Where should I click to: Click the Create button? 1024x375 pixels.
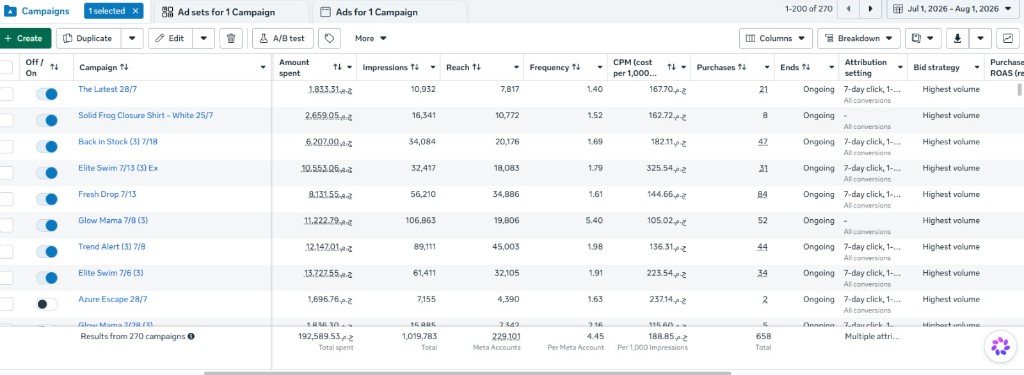[24, 39]
